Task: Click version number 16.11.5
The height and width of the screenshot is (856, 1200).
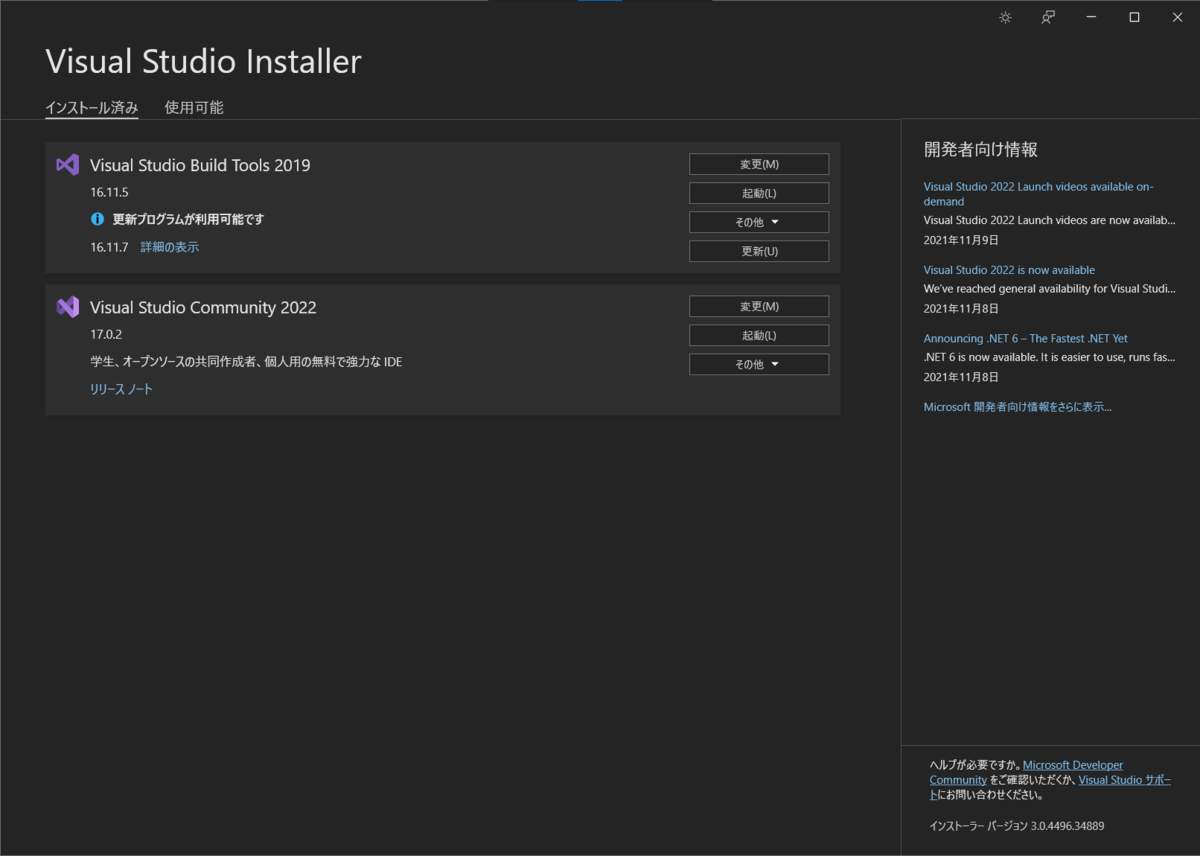Action: (x=109, y=192)
